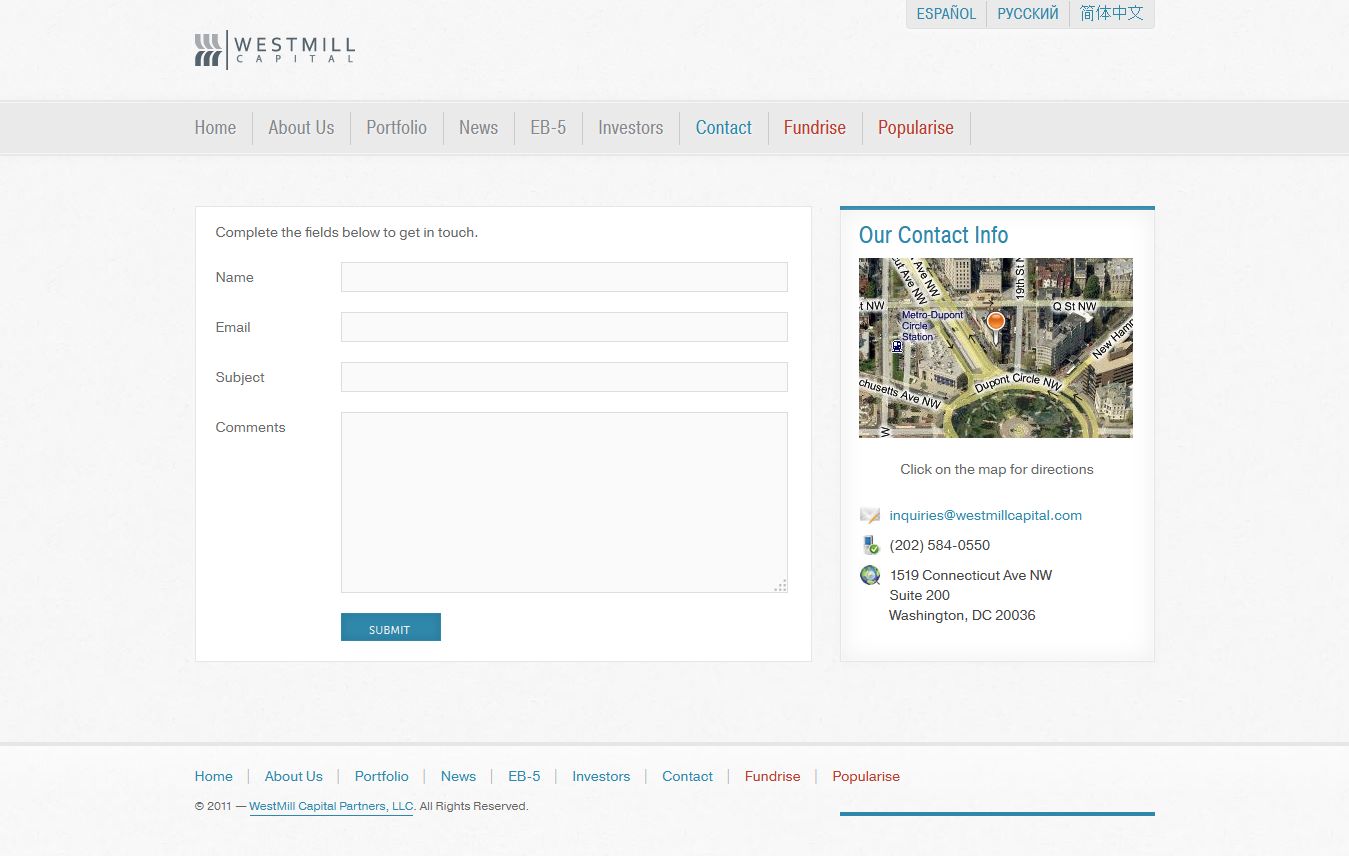Click the EB-5 link in the footer
Image resolution: width=1349 pixels, height=856 pixels.
tap(524, 777)
